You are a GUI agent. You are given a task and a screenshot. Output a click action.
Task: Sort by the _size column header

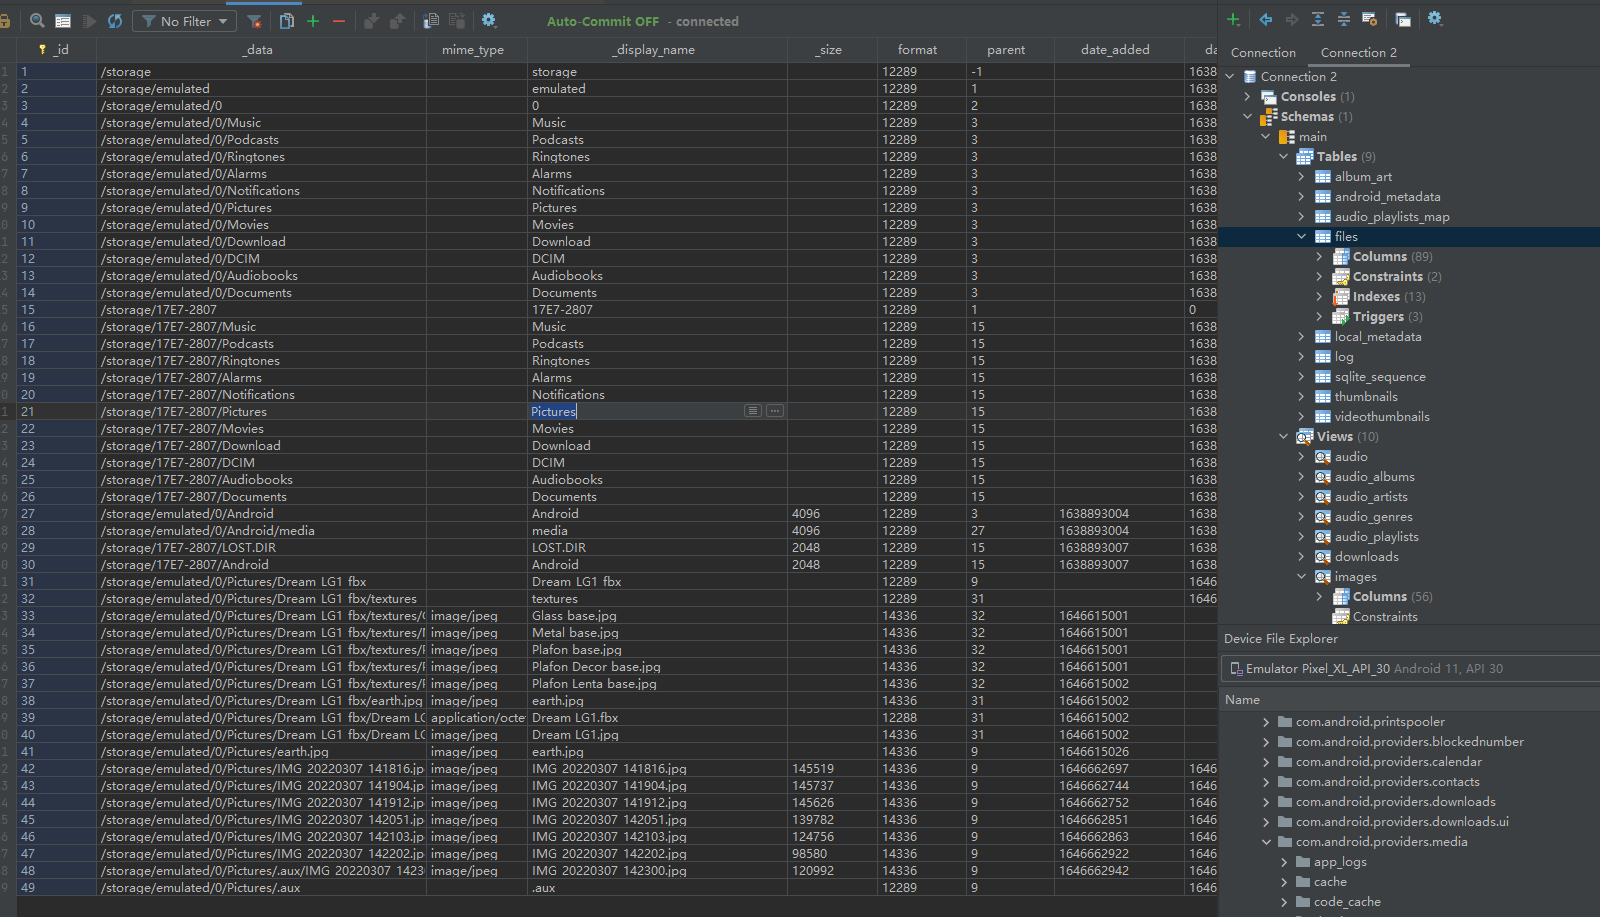click(x=830, y=49)
